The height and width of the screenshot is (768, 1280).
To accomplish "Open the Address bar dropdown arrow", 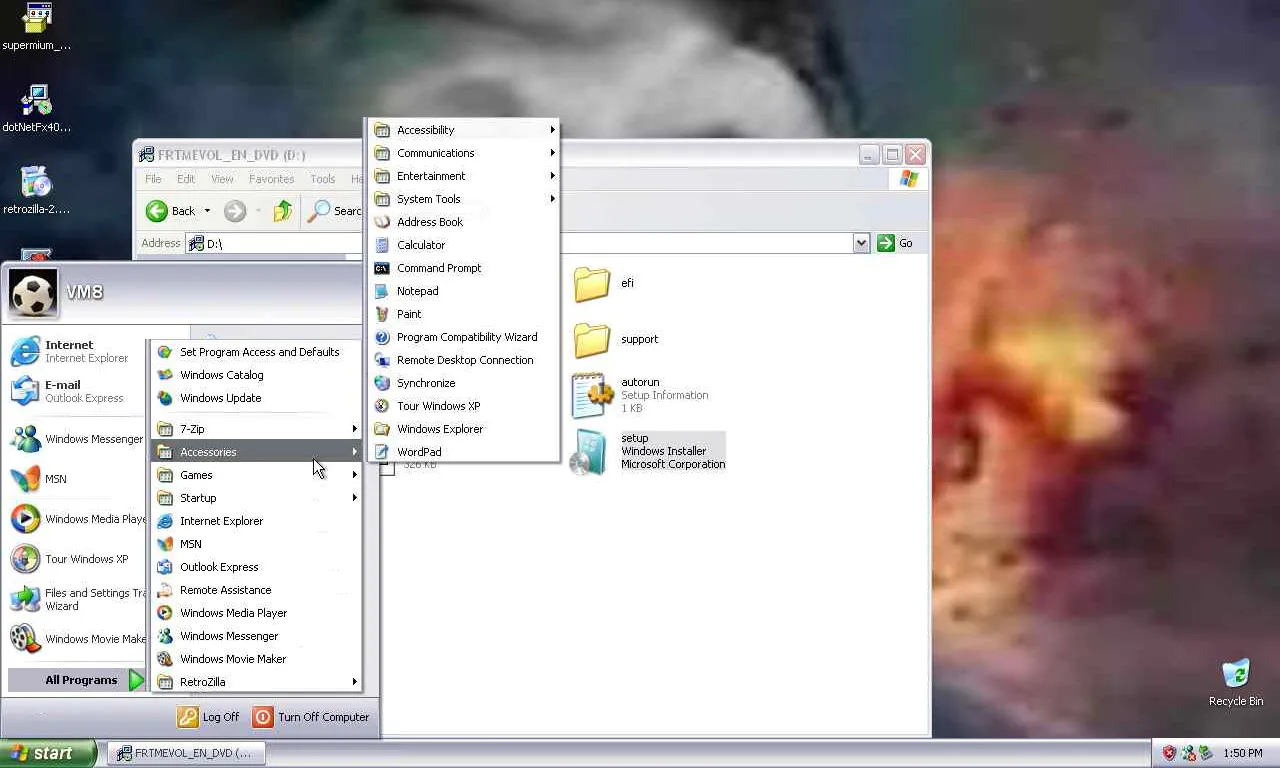I will pyautogui.click(x=861, y=243).
